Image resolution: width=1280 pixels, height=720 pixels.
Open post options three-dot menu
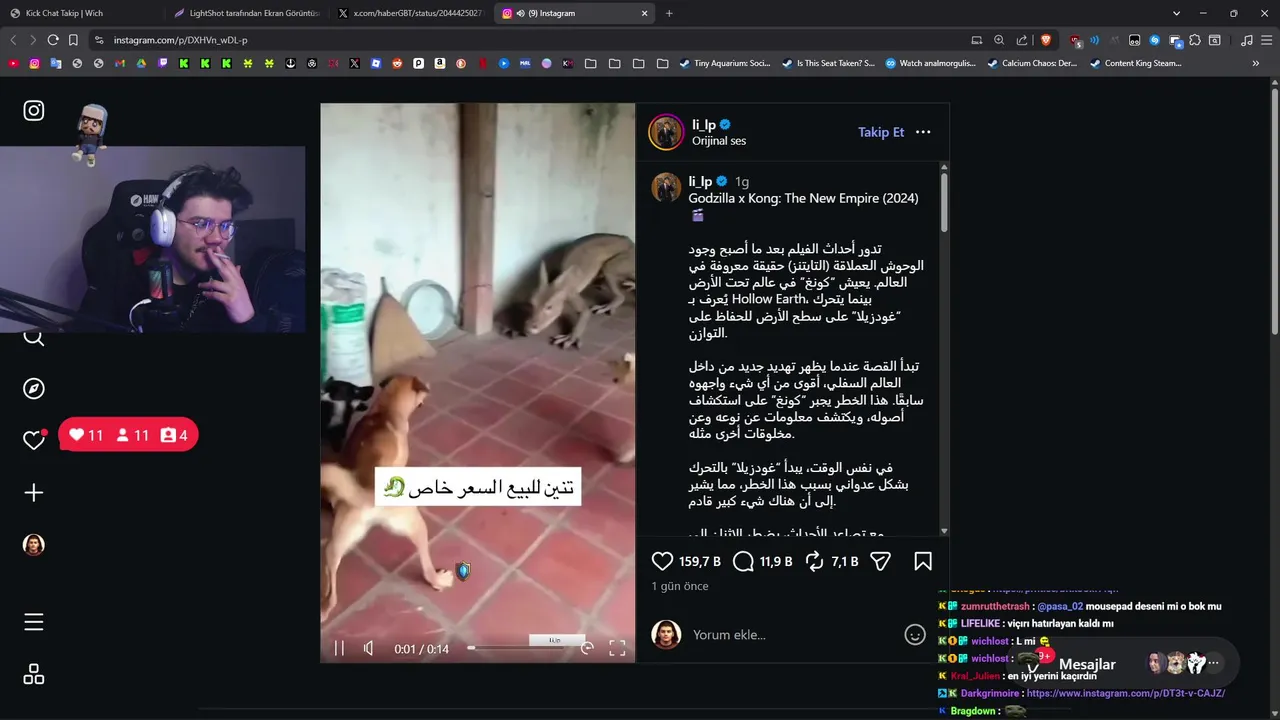923,132
